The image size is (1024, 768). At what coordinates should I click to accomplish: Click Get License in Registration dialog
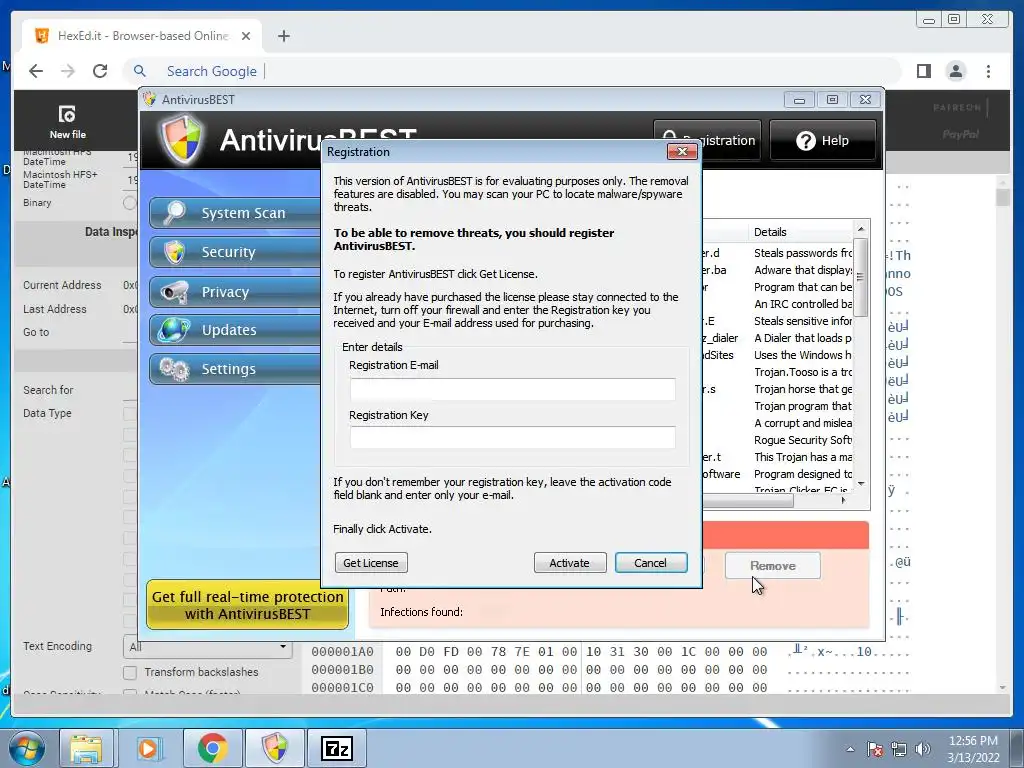tap(371, 563)
